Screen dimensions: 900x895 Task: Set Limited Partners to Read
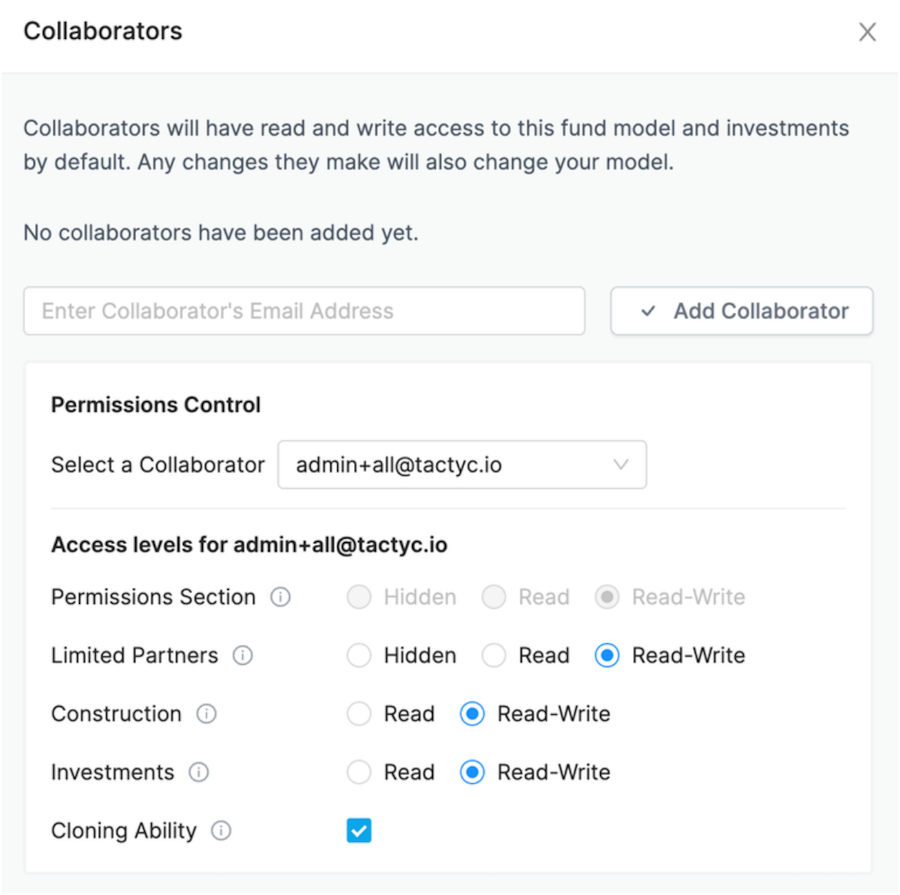(494, 655)
